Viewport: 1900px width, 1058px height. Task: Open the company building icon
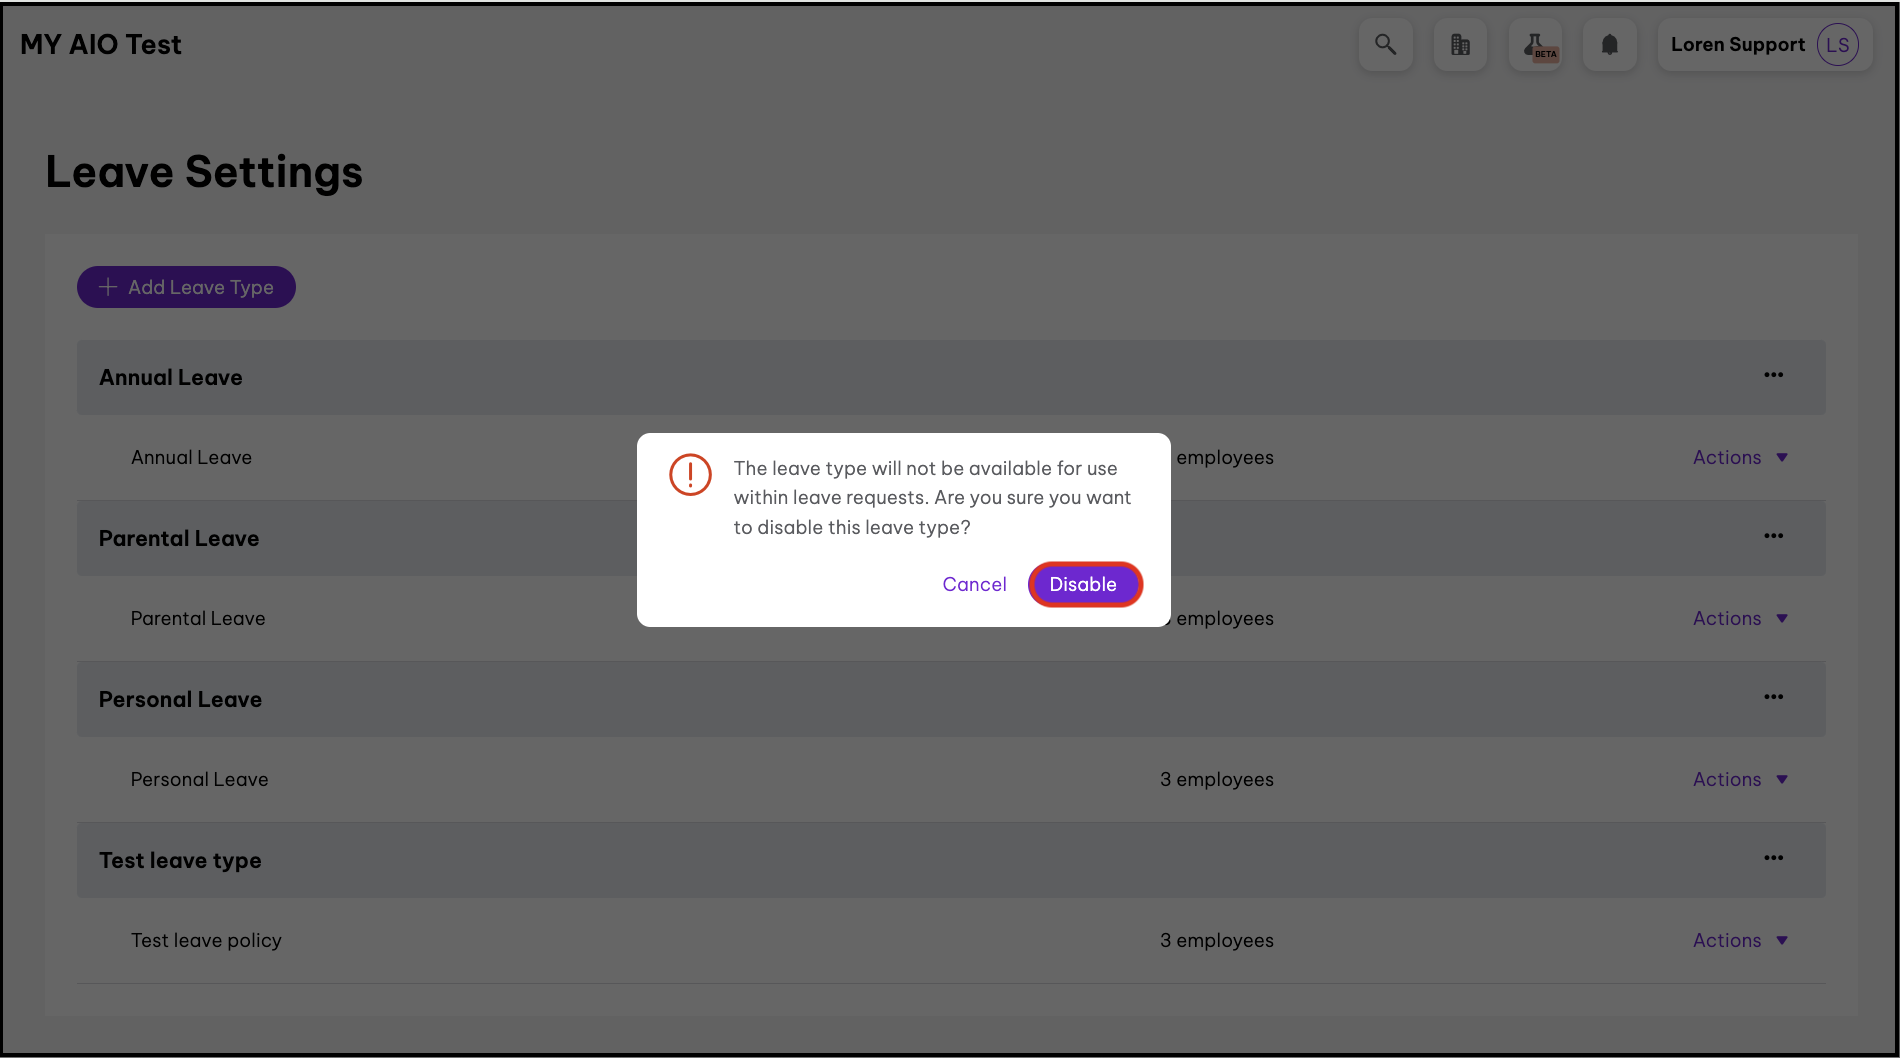pos(1460,45)
